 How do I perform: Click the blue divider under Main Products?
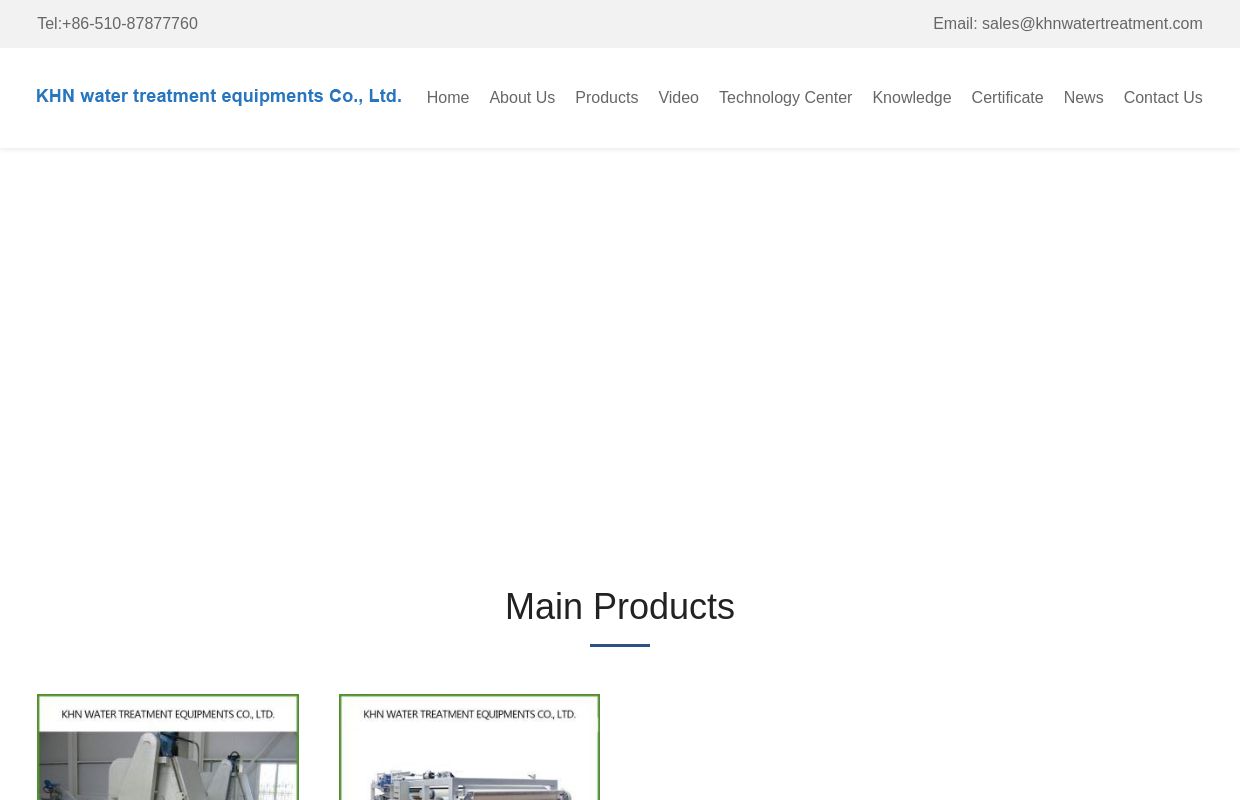click(620, 646)
